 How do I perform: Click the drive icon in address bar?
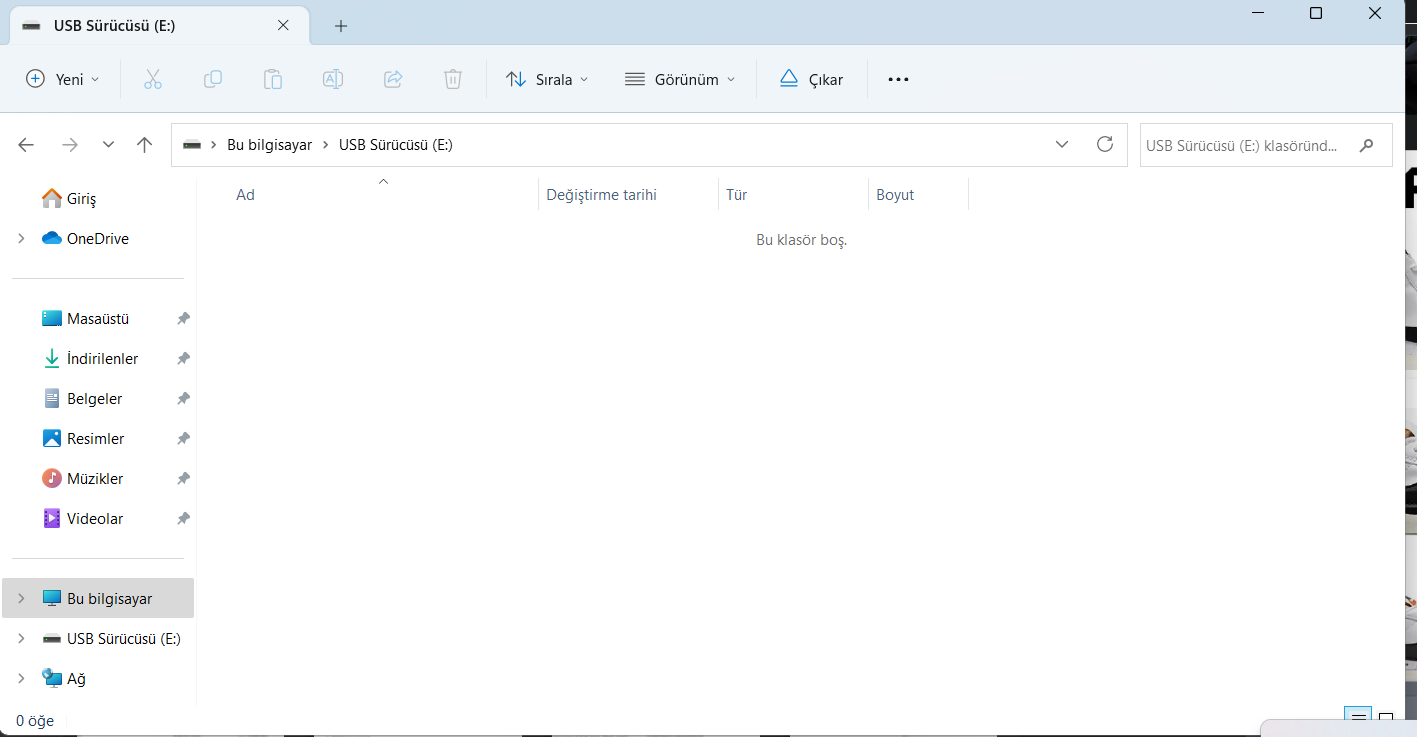[191, 145]
